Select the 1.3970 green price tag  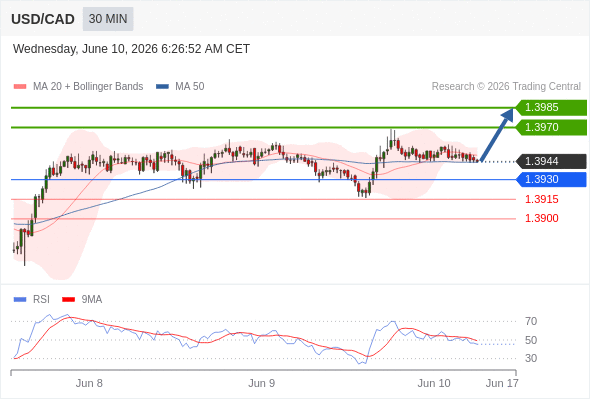point(551,128)
